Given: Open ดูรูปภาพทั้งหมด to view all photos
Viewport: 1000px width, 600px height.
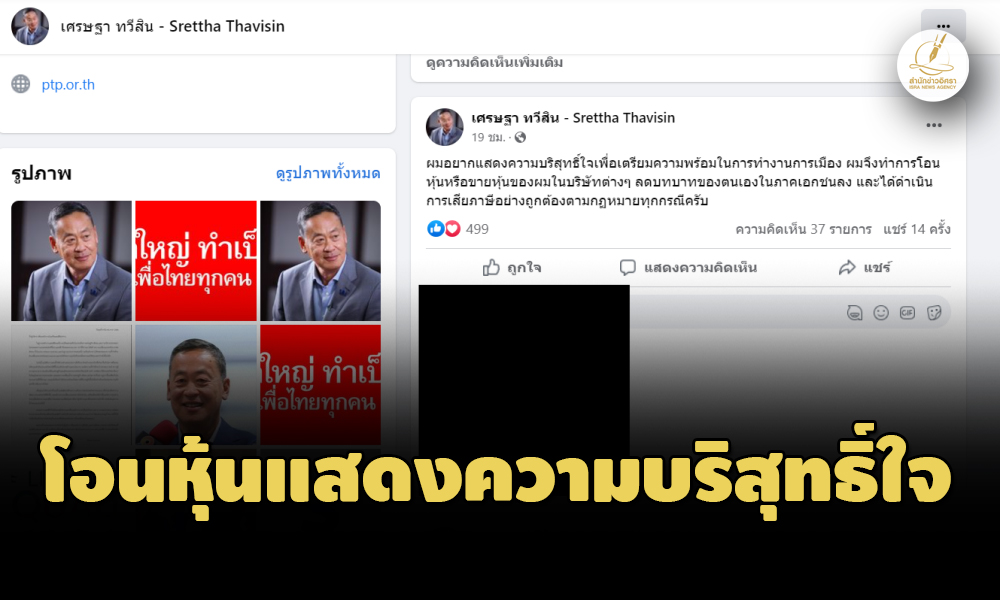Looking at the screenshot, I should tap(328, 173).
